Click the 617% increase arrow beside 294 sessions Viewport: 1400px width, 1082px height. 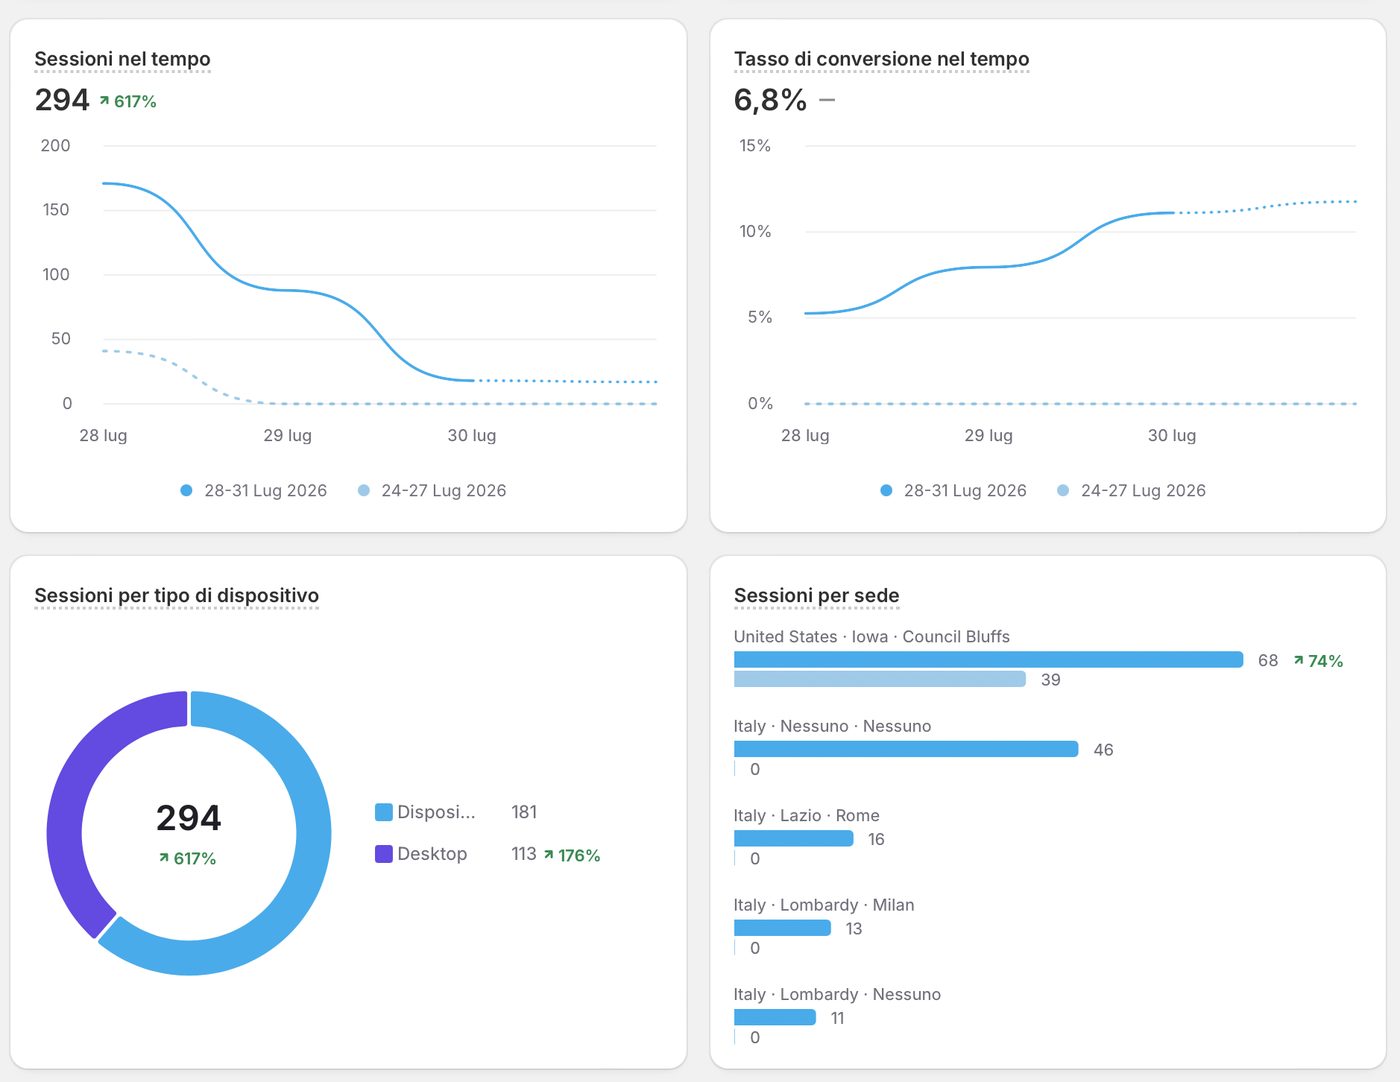coord(104,101)
